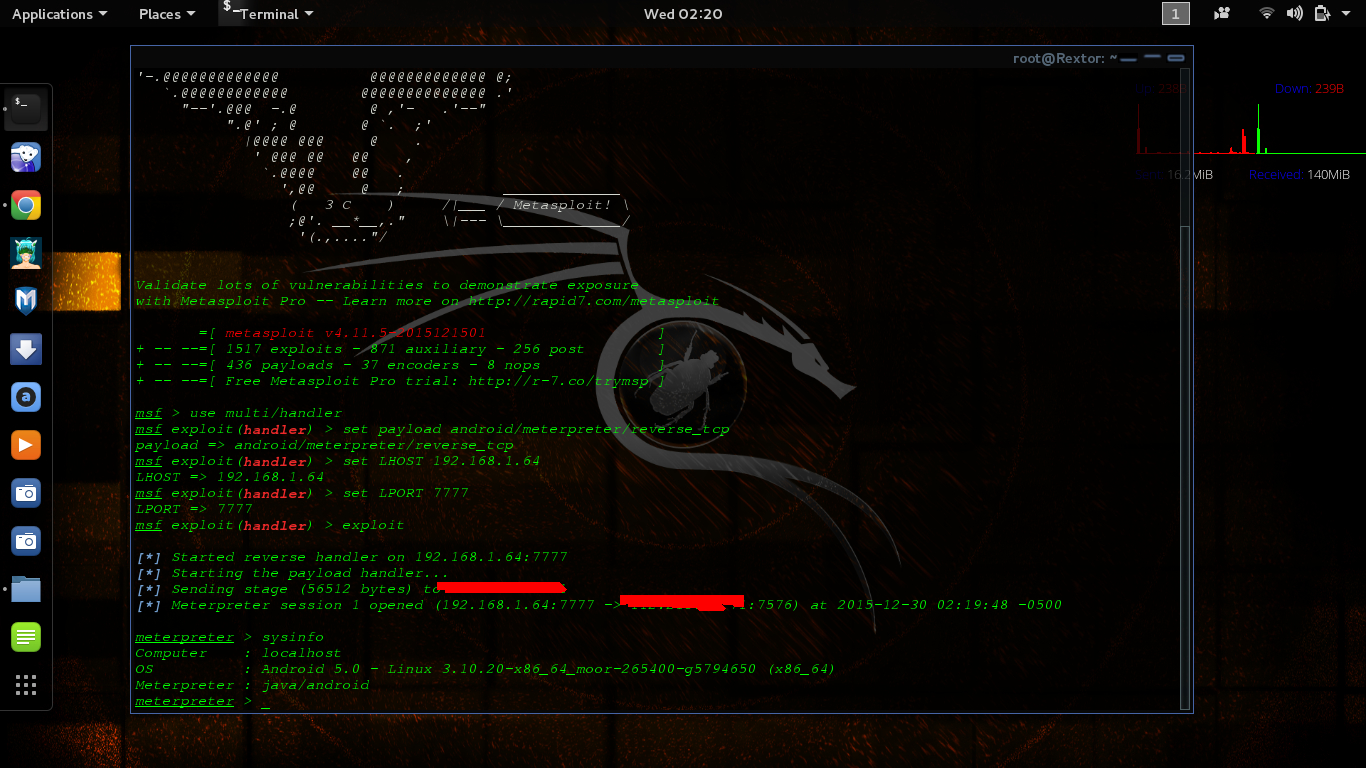Viewport: 1366px width, 768px height.
Task: Click 'Meterpreter : java/android' output line
Action: [252, 685]
